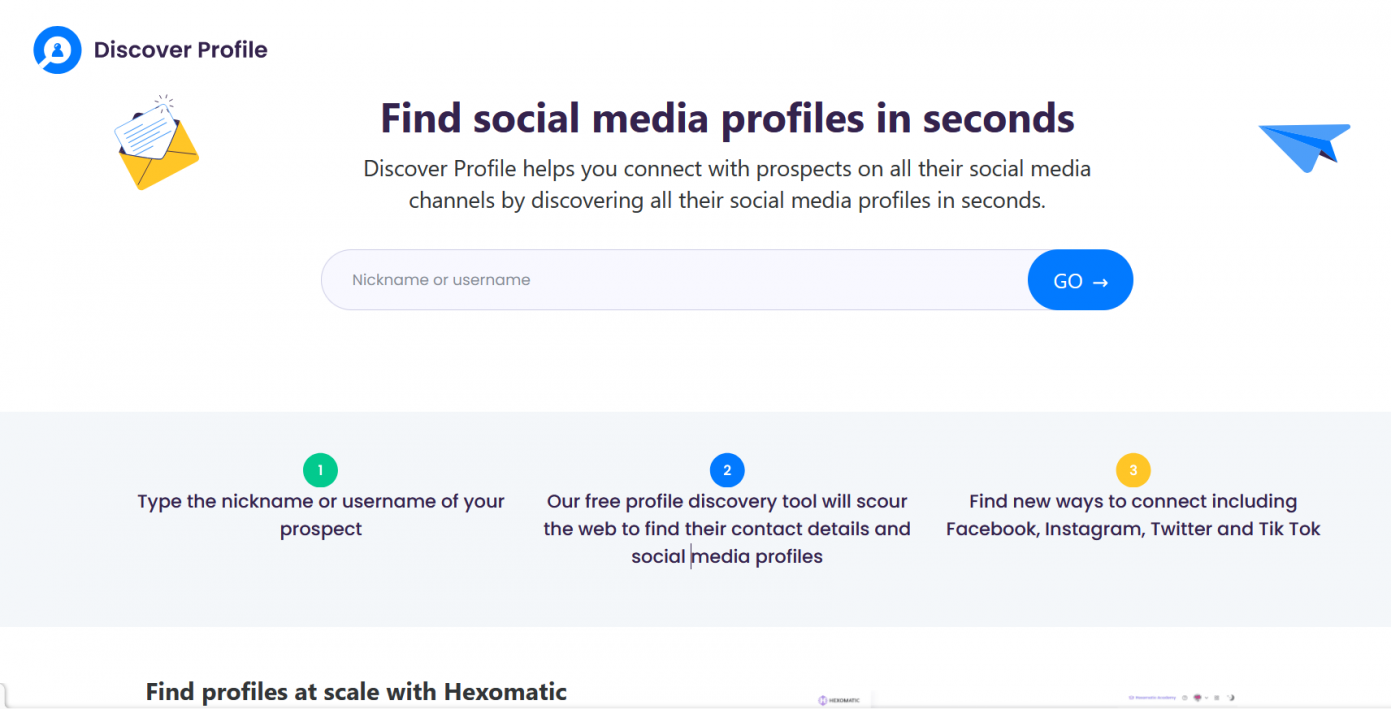1391x709 pixels.
Task: Click the green step 1 circle badge
Action: pyautogui.click(x=320, y=470)
